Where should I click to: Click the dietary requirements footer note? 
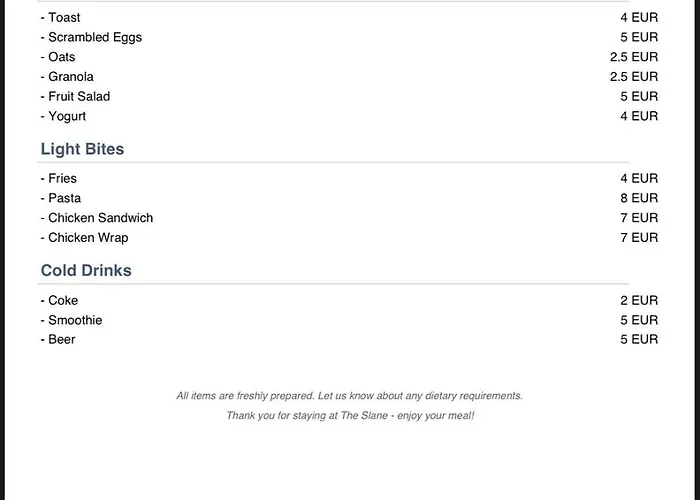pos(349,396)
